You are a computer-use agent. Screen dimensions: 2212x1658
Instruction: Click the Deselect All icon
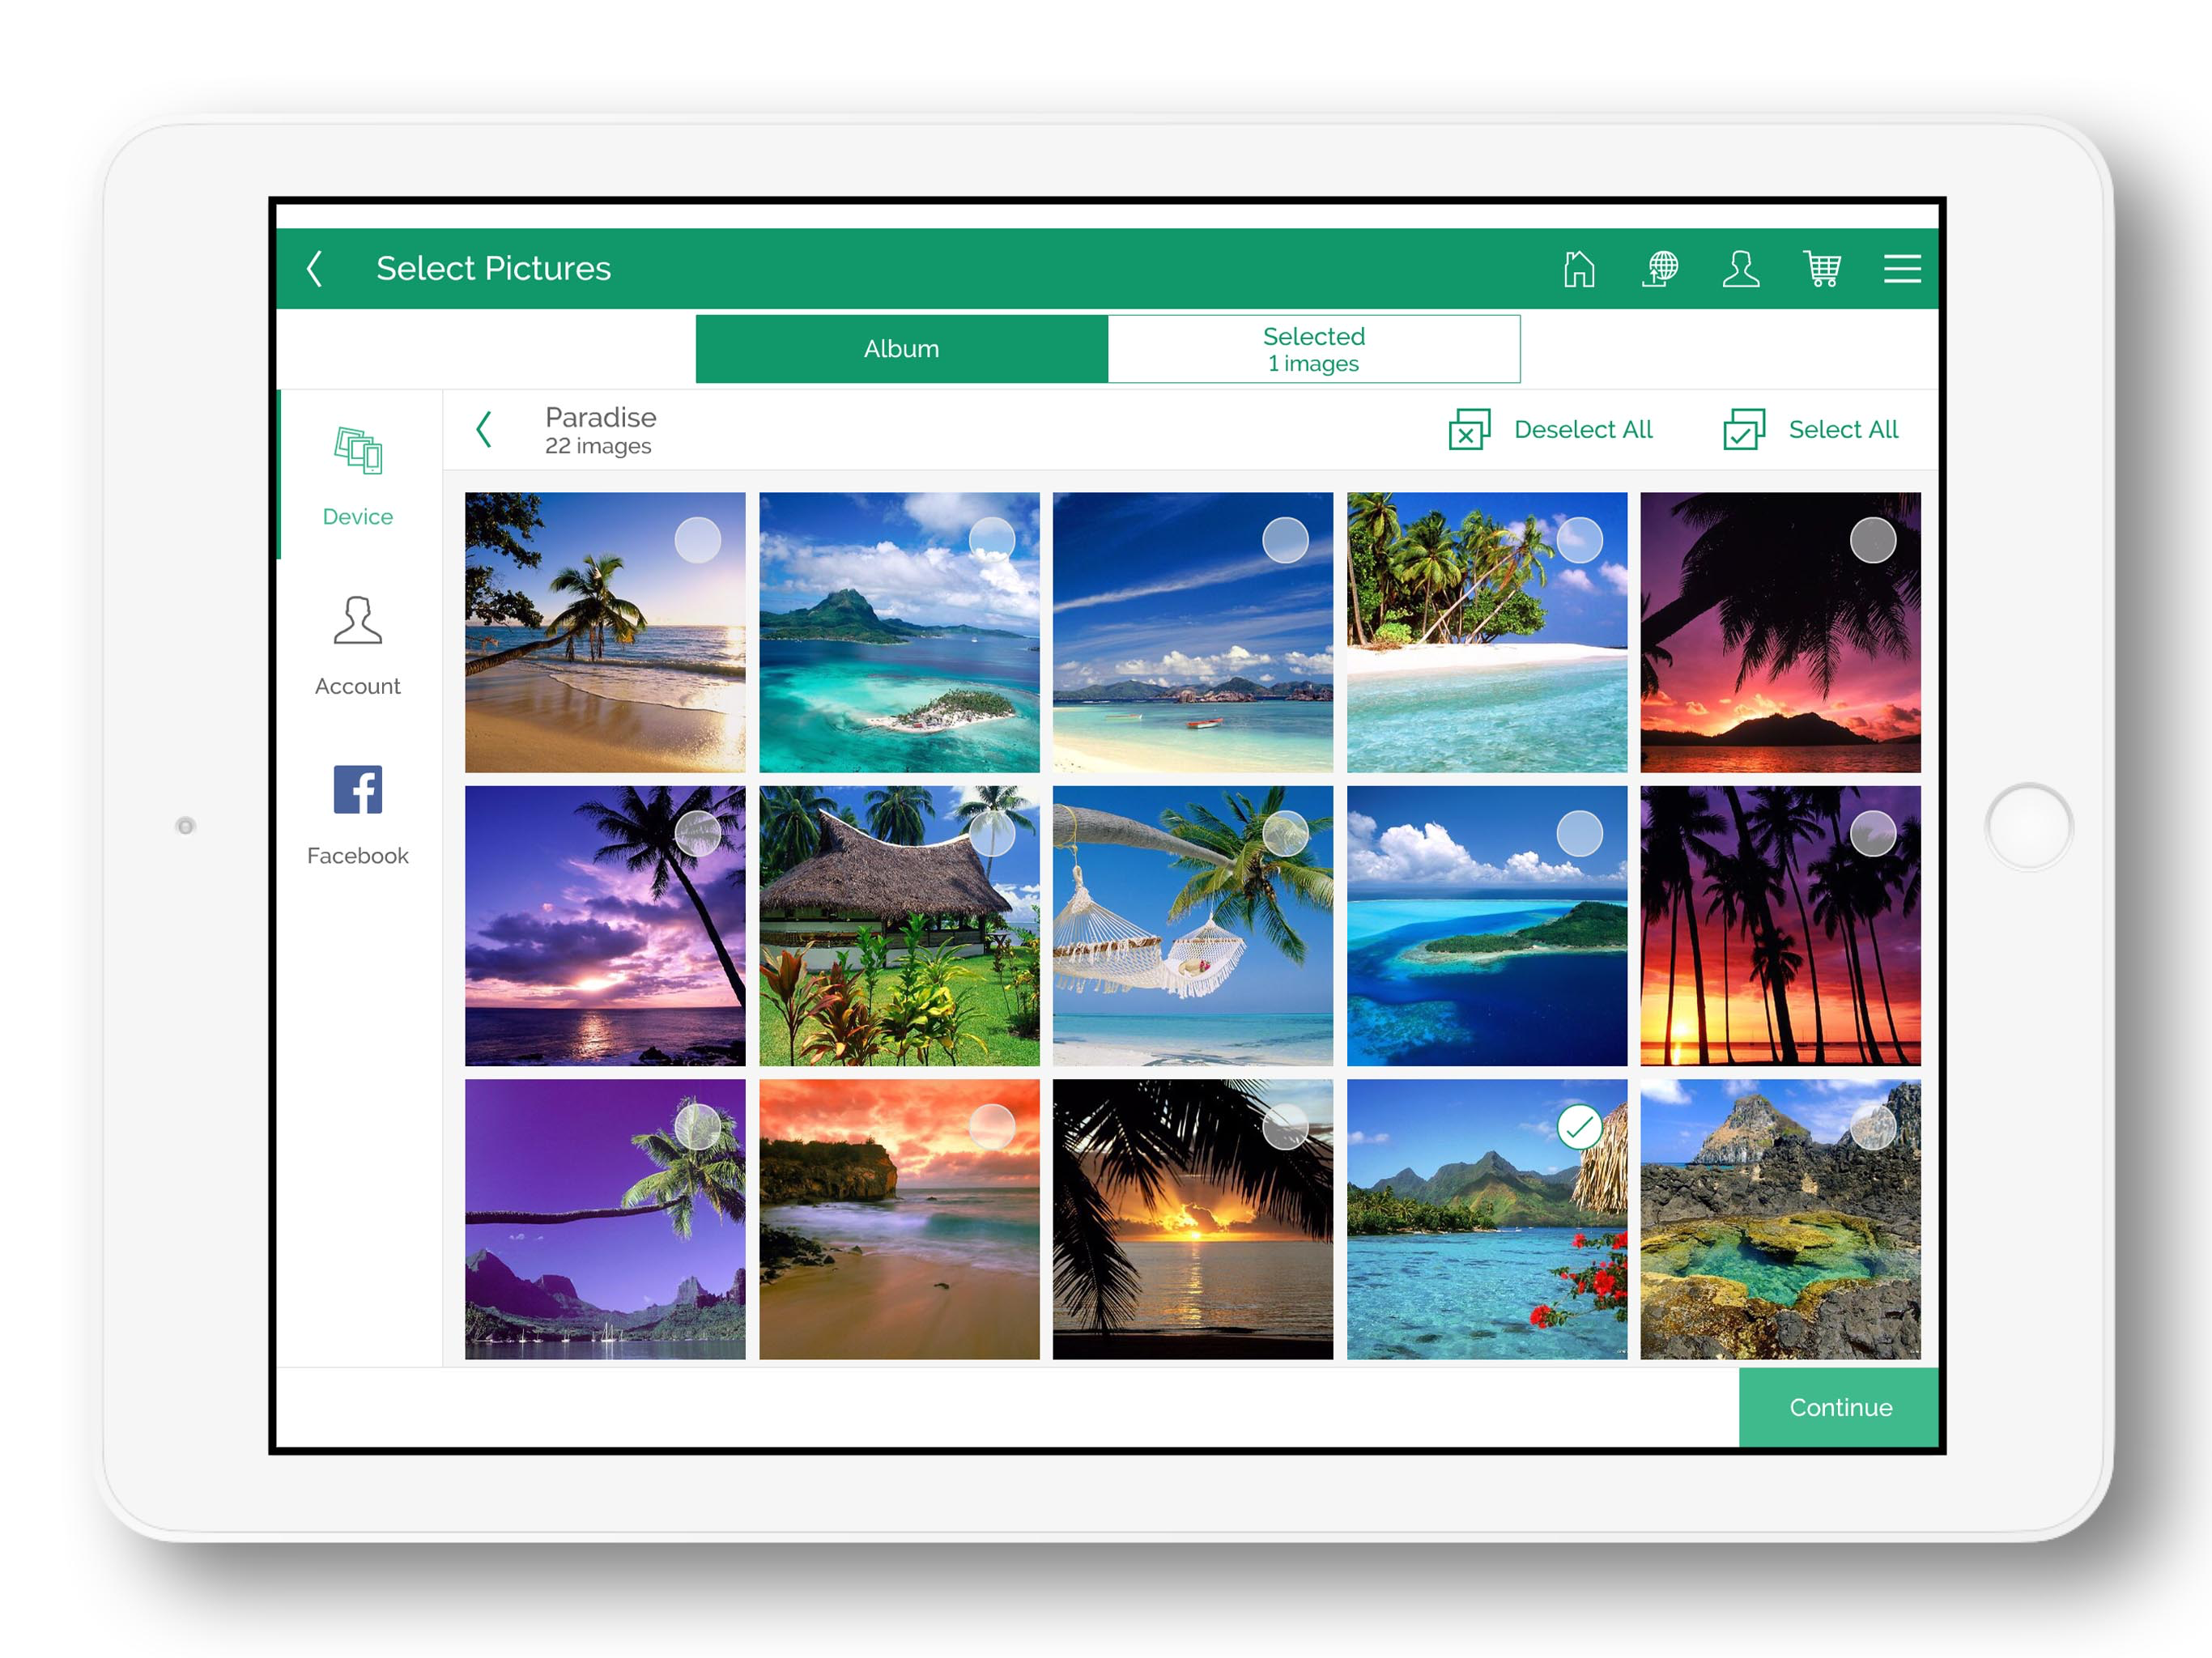[1469, 430]
